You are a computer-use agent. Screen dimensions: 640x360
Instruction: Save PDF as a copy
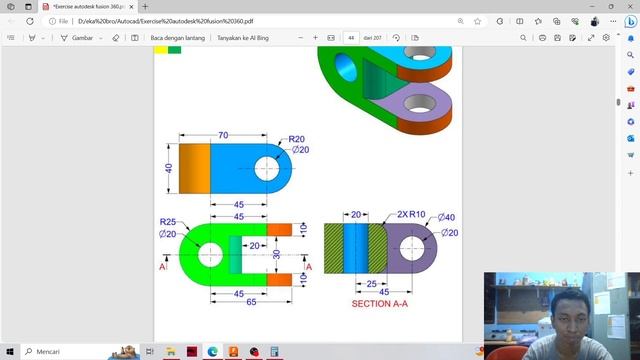point(573,38)
